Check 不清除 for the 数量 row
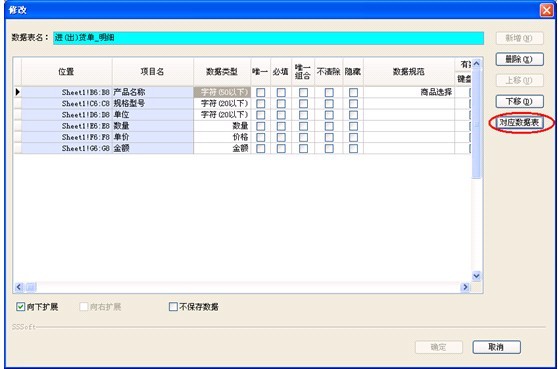Image resolution: width=558 pixels, height=369 pixels. tap(329, 126)
